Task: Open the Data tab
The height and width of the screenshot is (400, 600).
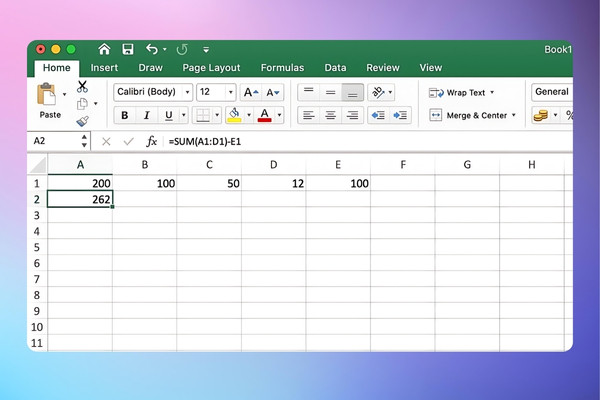Action: 335,68
